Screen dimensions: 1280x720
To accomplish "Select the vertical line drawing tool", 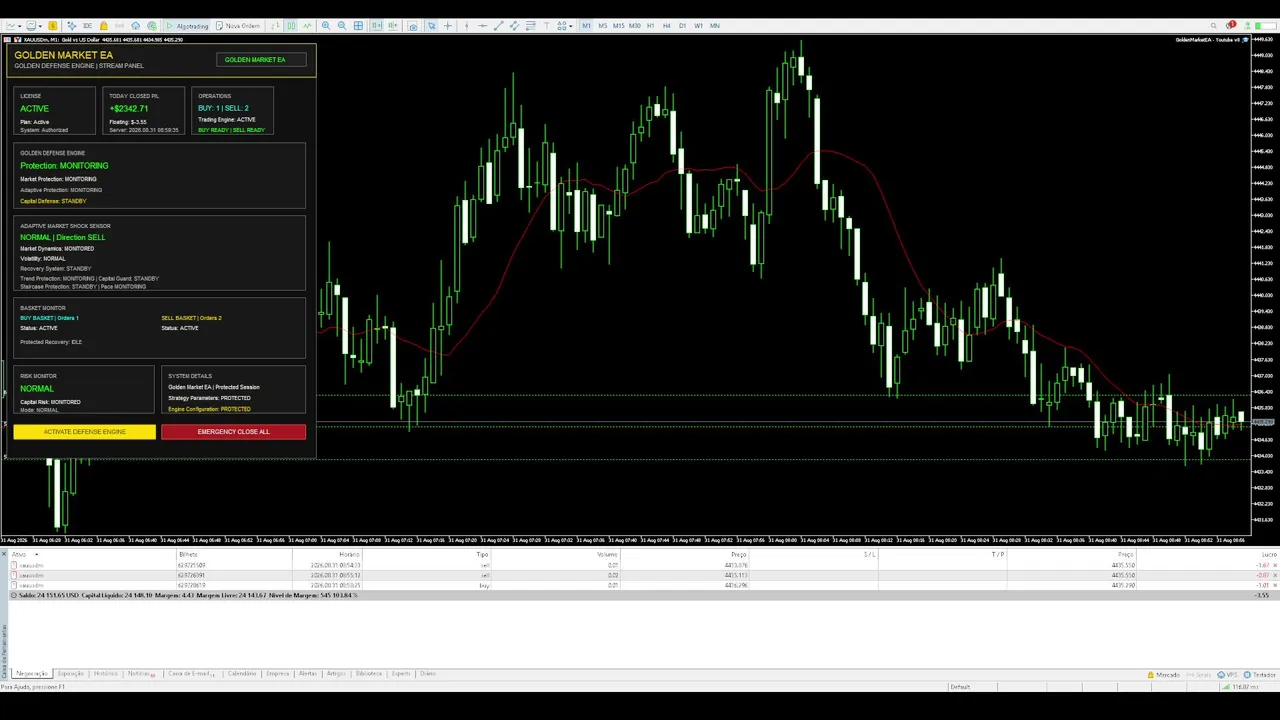I will point(466,25).
